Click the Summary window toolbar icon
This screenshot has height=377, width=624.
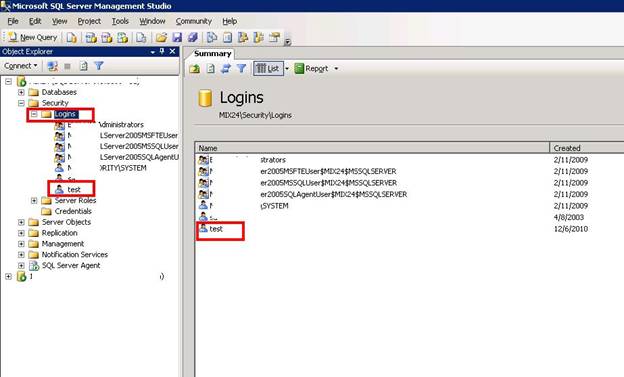tap(227, 37)
